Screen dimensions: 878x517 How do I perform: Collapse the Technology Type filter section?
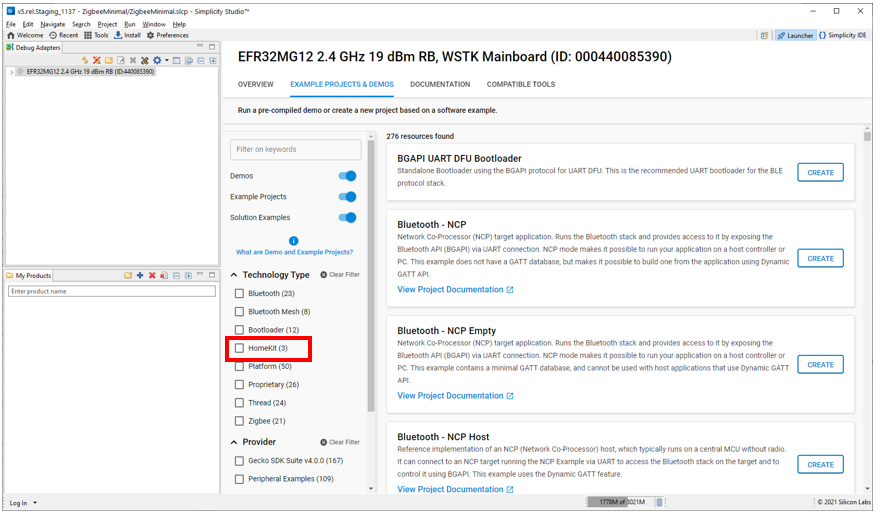[x=234, y=275]
